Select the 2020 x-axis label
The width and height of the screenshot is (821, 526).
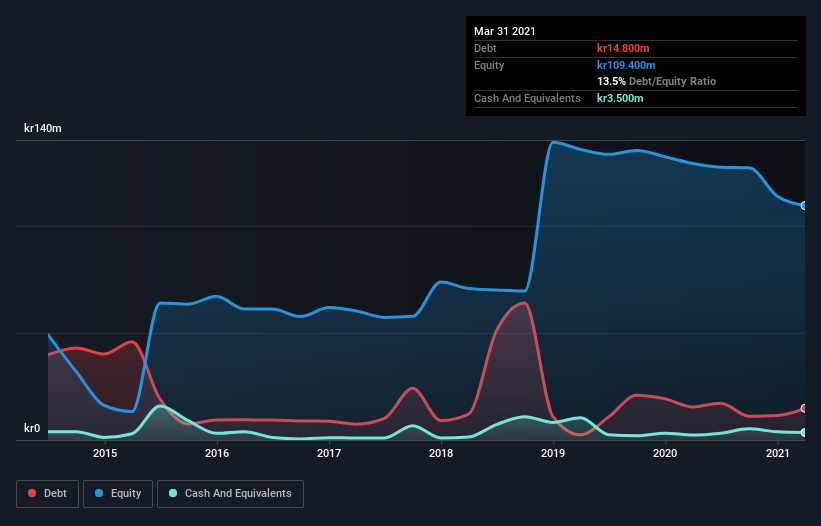(x=665, y=453)
